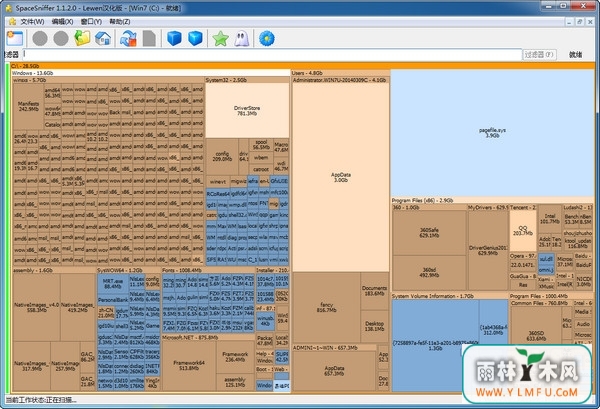Image resolution: width=600 pixels, height=409 pixels.
Task: Select the config 209.0Mb block
Action: 222,156
